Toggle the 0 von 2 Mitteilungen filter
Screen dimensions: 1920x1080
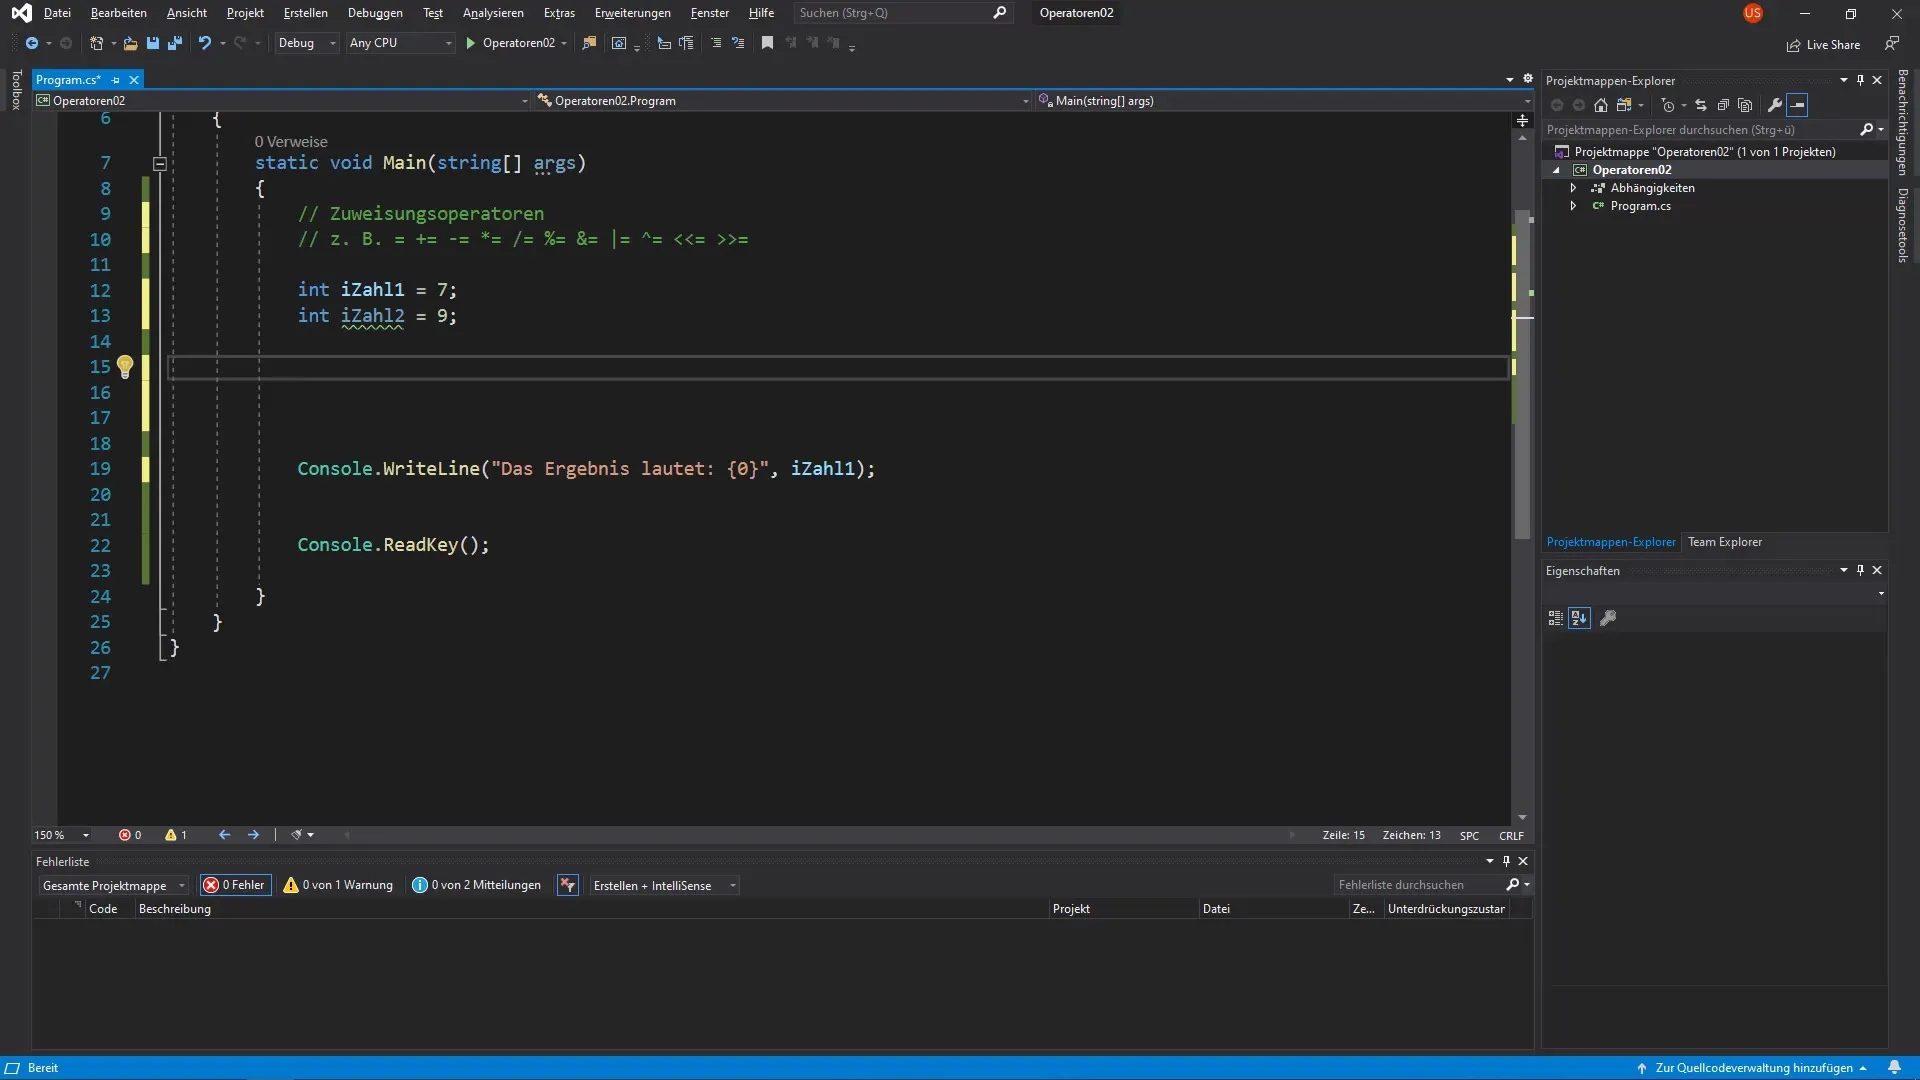point(477,885)
